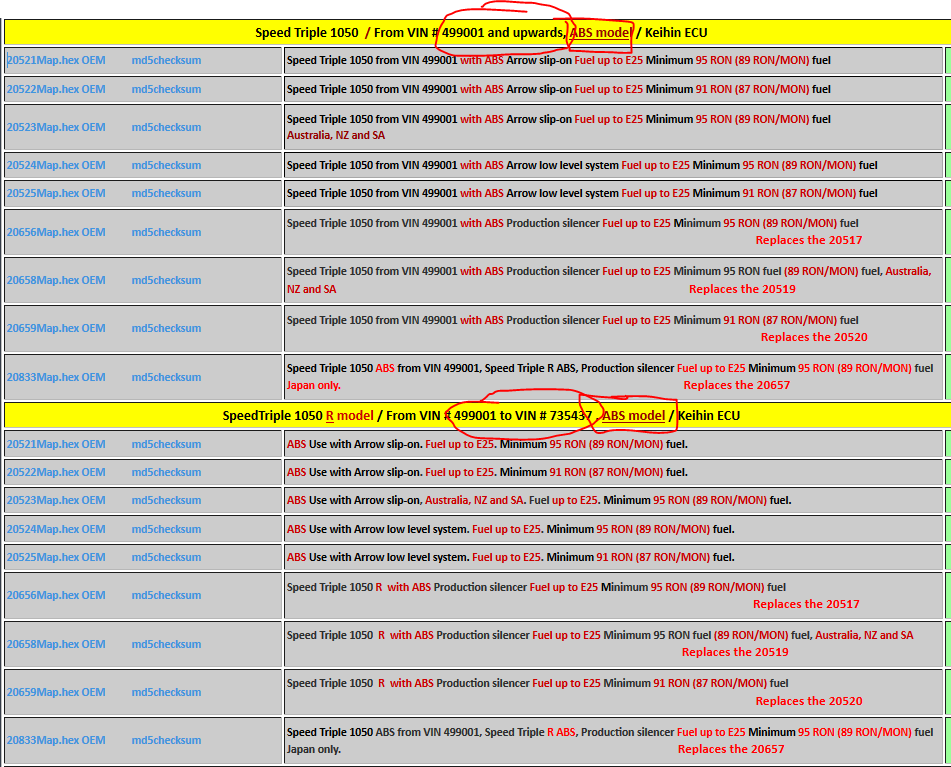The height and width of the screenshot is (767, 951).
Task: Click md5checksum beside 20525Map.hex in VIN upwards section
Action: point(166,193)
